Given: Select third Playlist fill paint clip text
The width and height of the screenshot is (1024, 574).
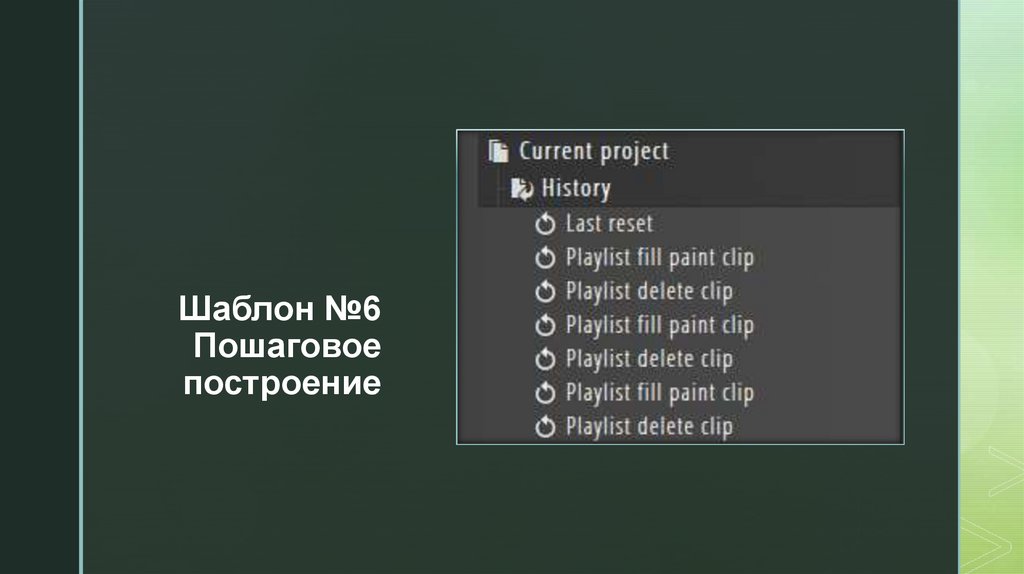Looking at the screenshot, I should click(659, 394).
